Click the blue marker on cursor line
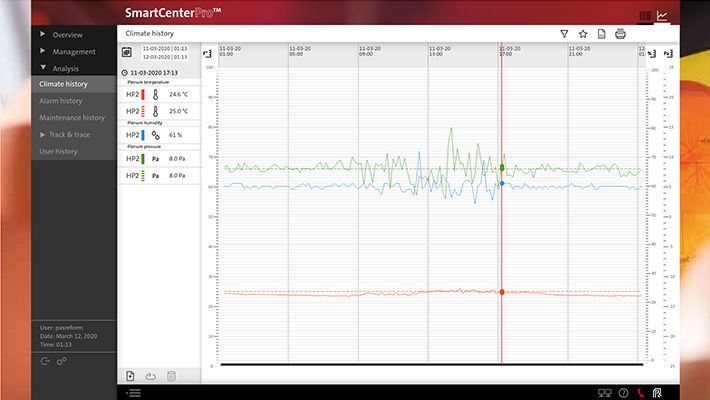The height and width of the screenshot is (400, 710). (502, 183)
